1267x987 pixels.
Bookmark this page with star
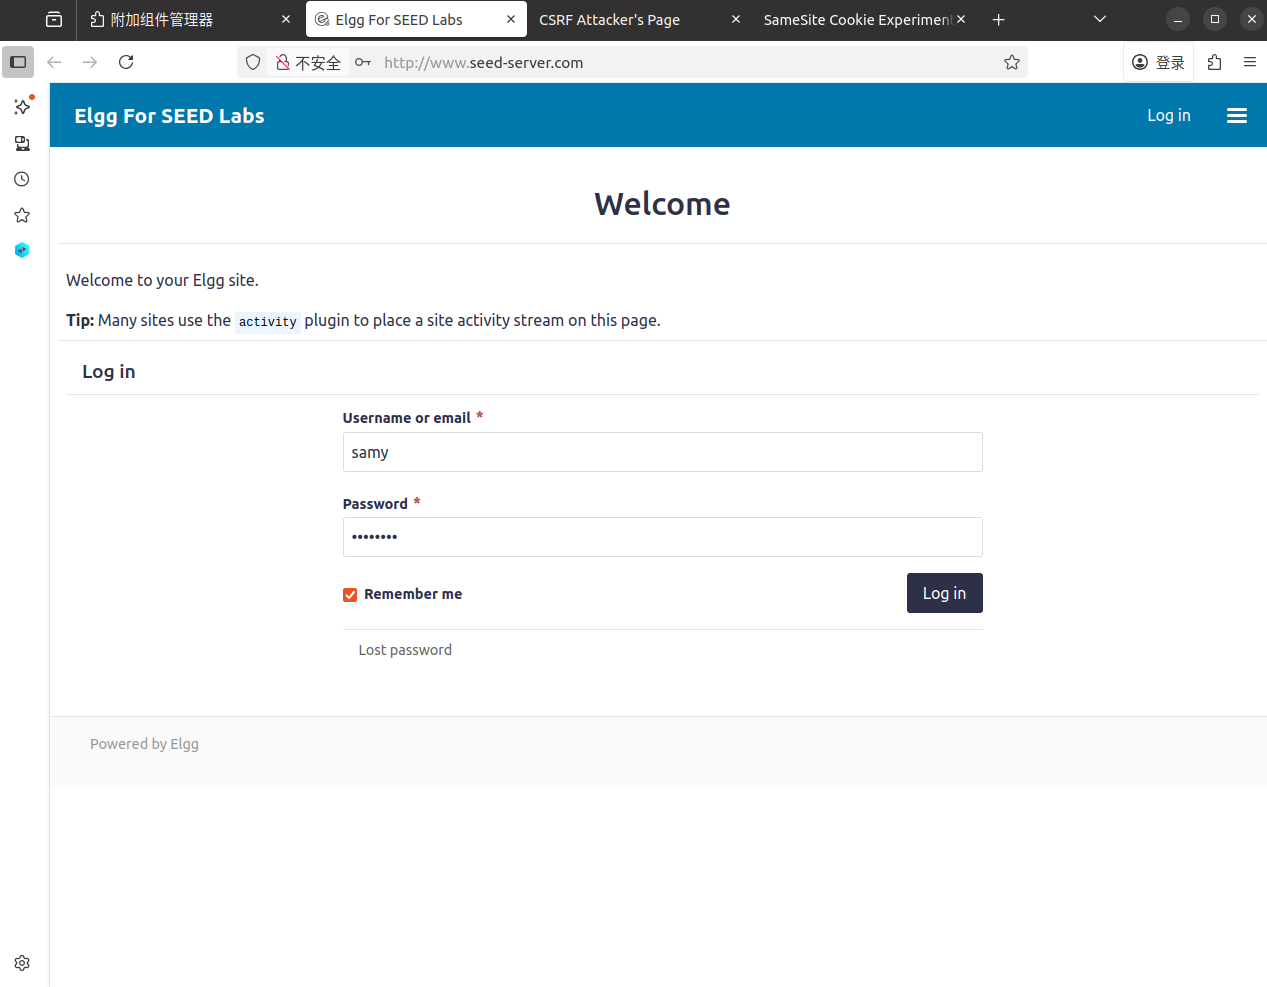pyautogui.click(x=1012, y=62)
